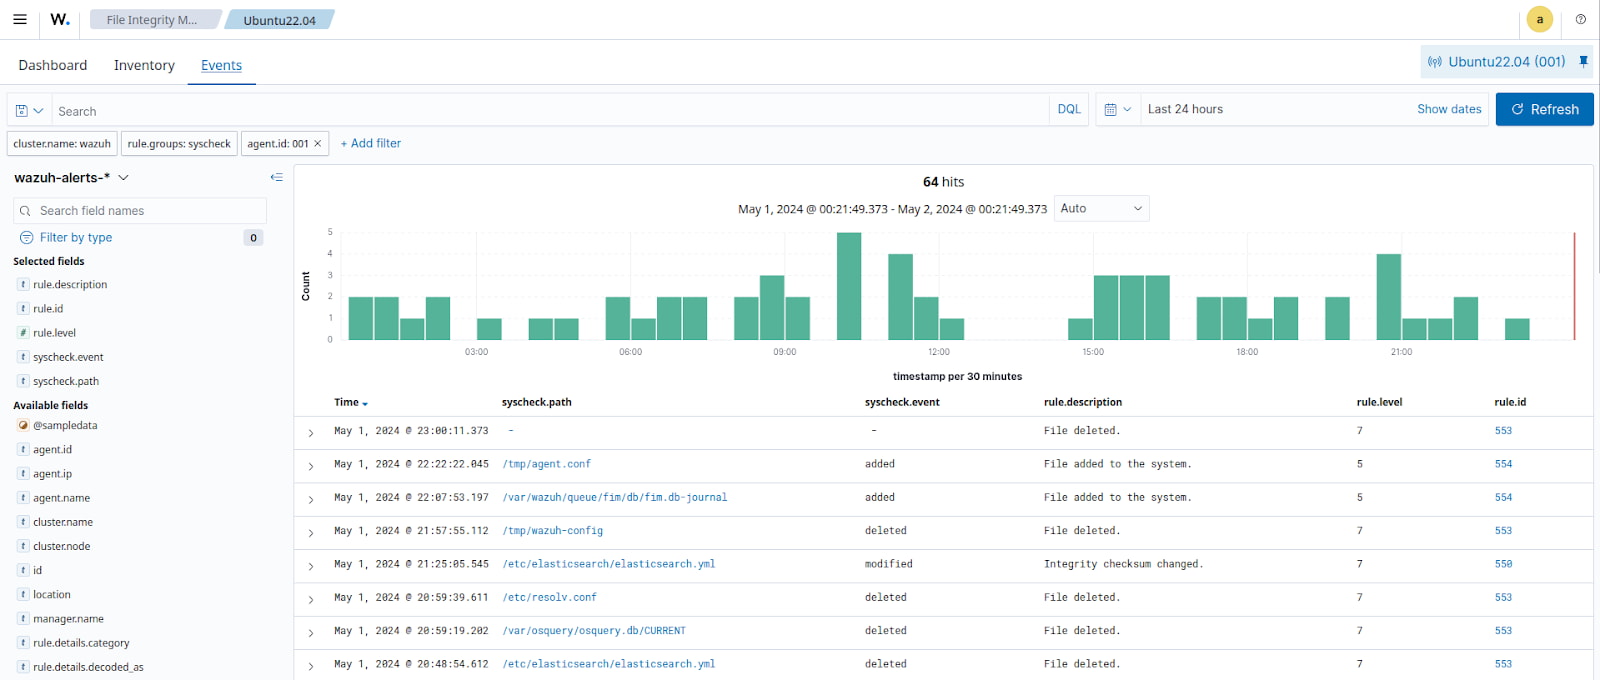Click the Refresh button
The width and height of the screenshot is (1600, 680).
coord(1544,109)
